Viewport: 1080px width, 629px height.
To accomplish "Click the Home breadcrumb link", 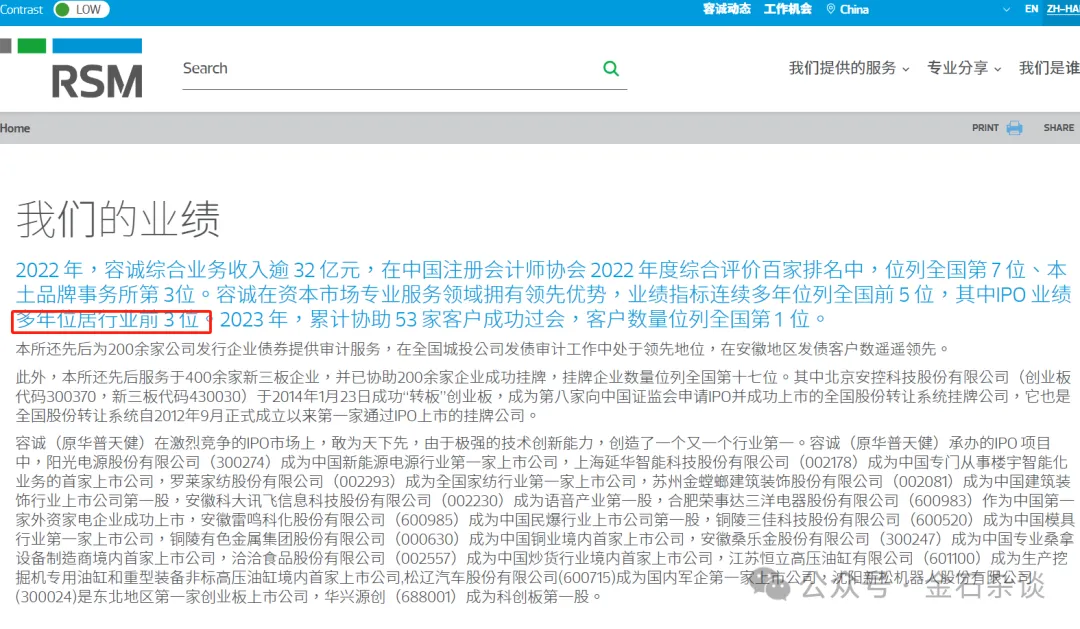I will pyautogui.click(x=15, y=128).
